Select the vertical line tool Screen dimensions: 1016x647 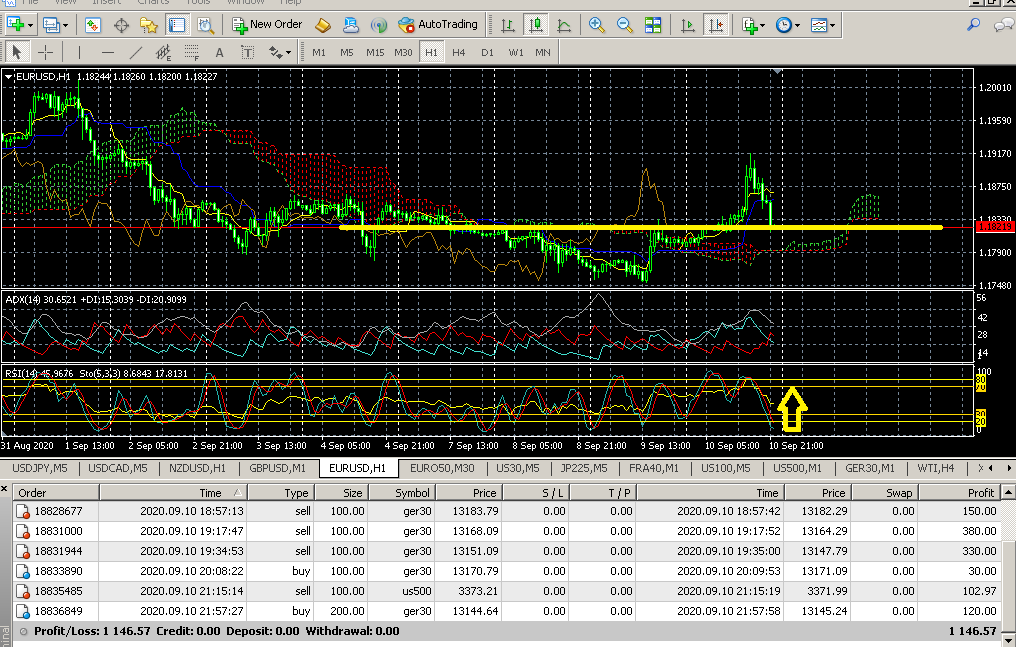[79, 52]
